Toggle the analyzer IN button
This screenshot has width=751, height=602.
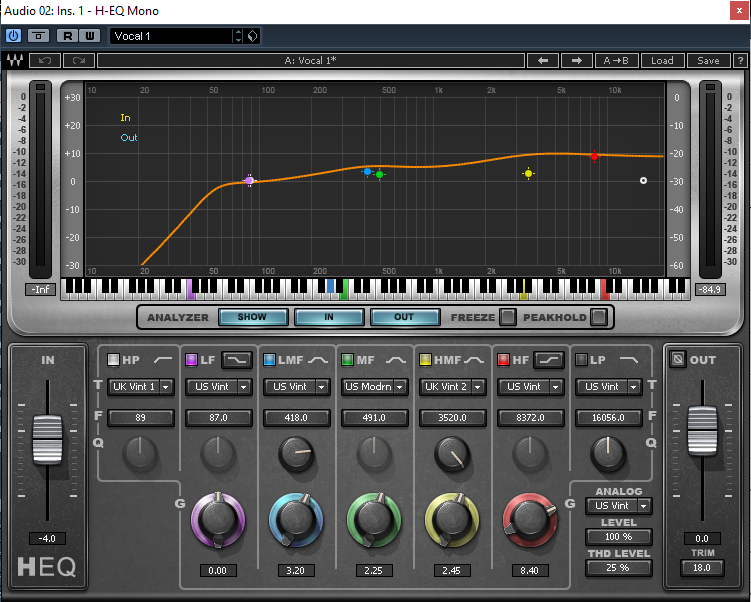click(329, 317)
